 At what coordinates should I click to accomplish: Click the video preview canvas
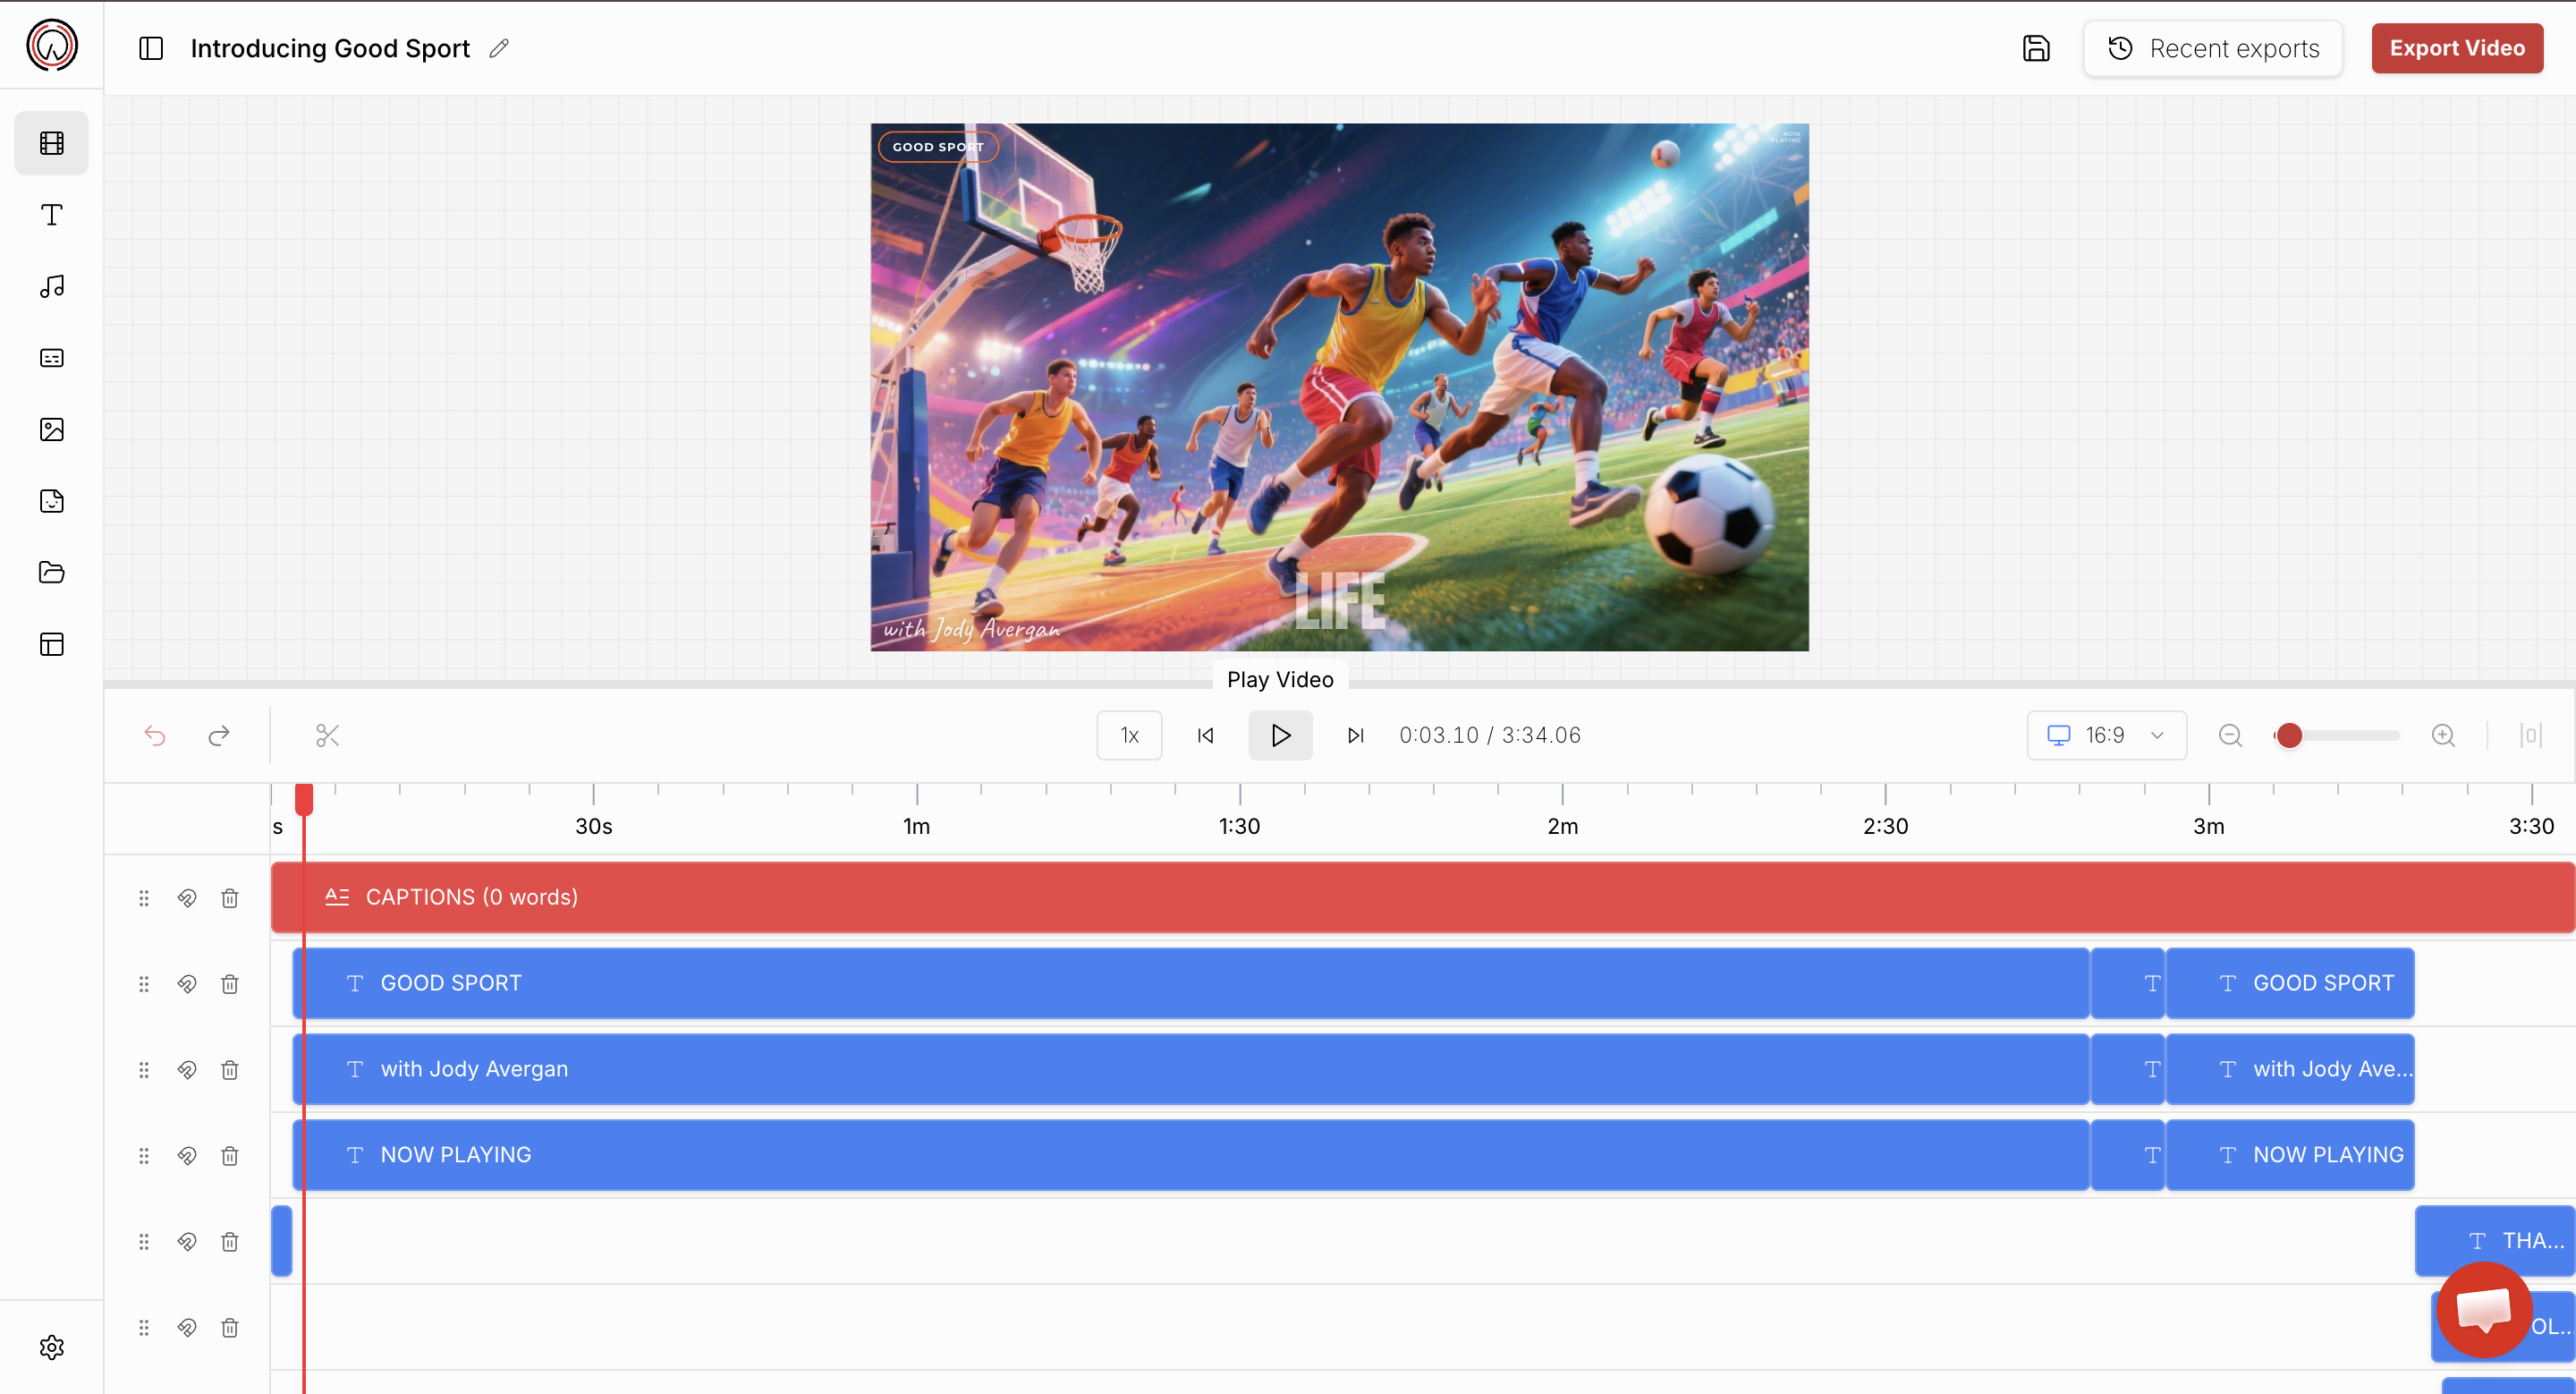tap(1339, 387)
